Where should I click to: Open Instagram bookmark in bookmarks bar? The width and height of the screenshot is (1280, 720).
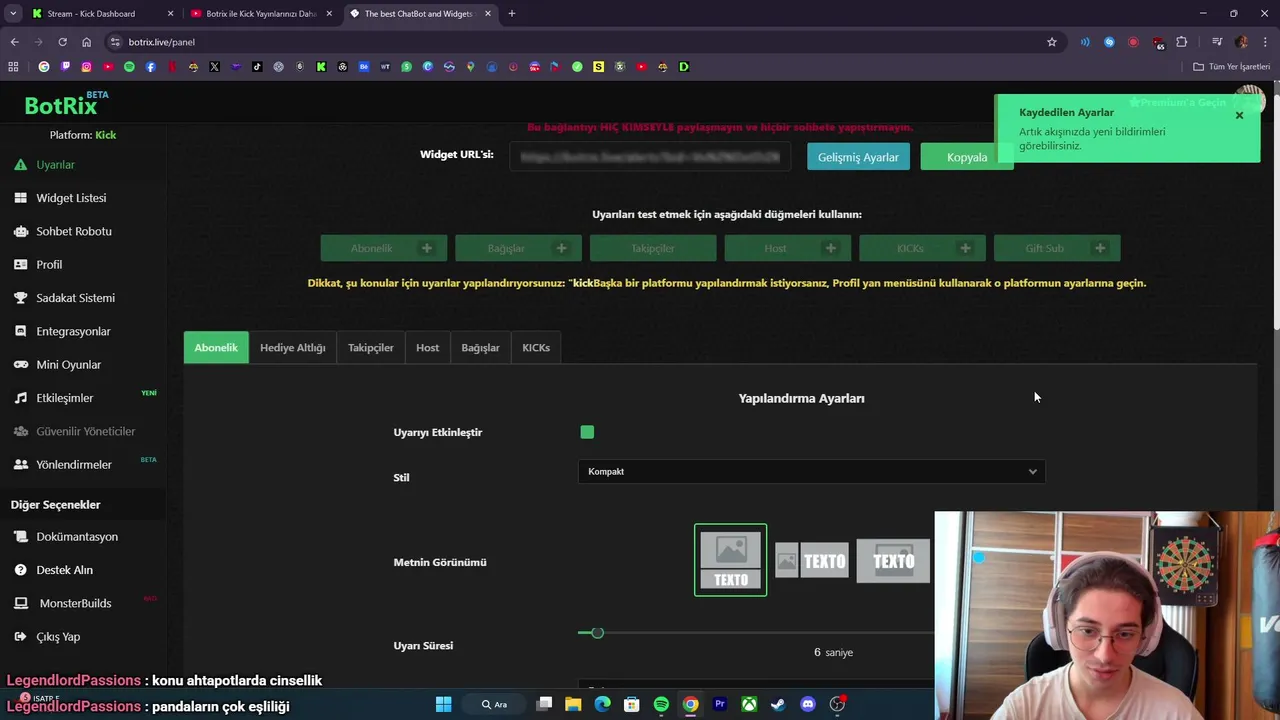point(86,67)
